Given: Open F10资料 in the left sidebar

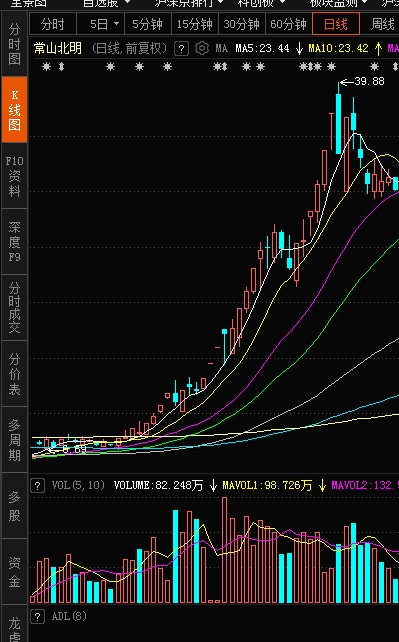Looking at the screenshot, I should 14,176.
